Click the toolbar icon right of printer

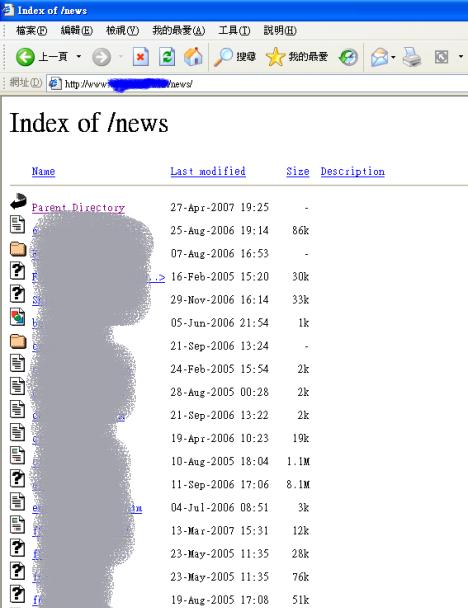pyautogui.click(x=441, y=57)
